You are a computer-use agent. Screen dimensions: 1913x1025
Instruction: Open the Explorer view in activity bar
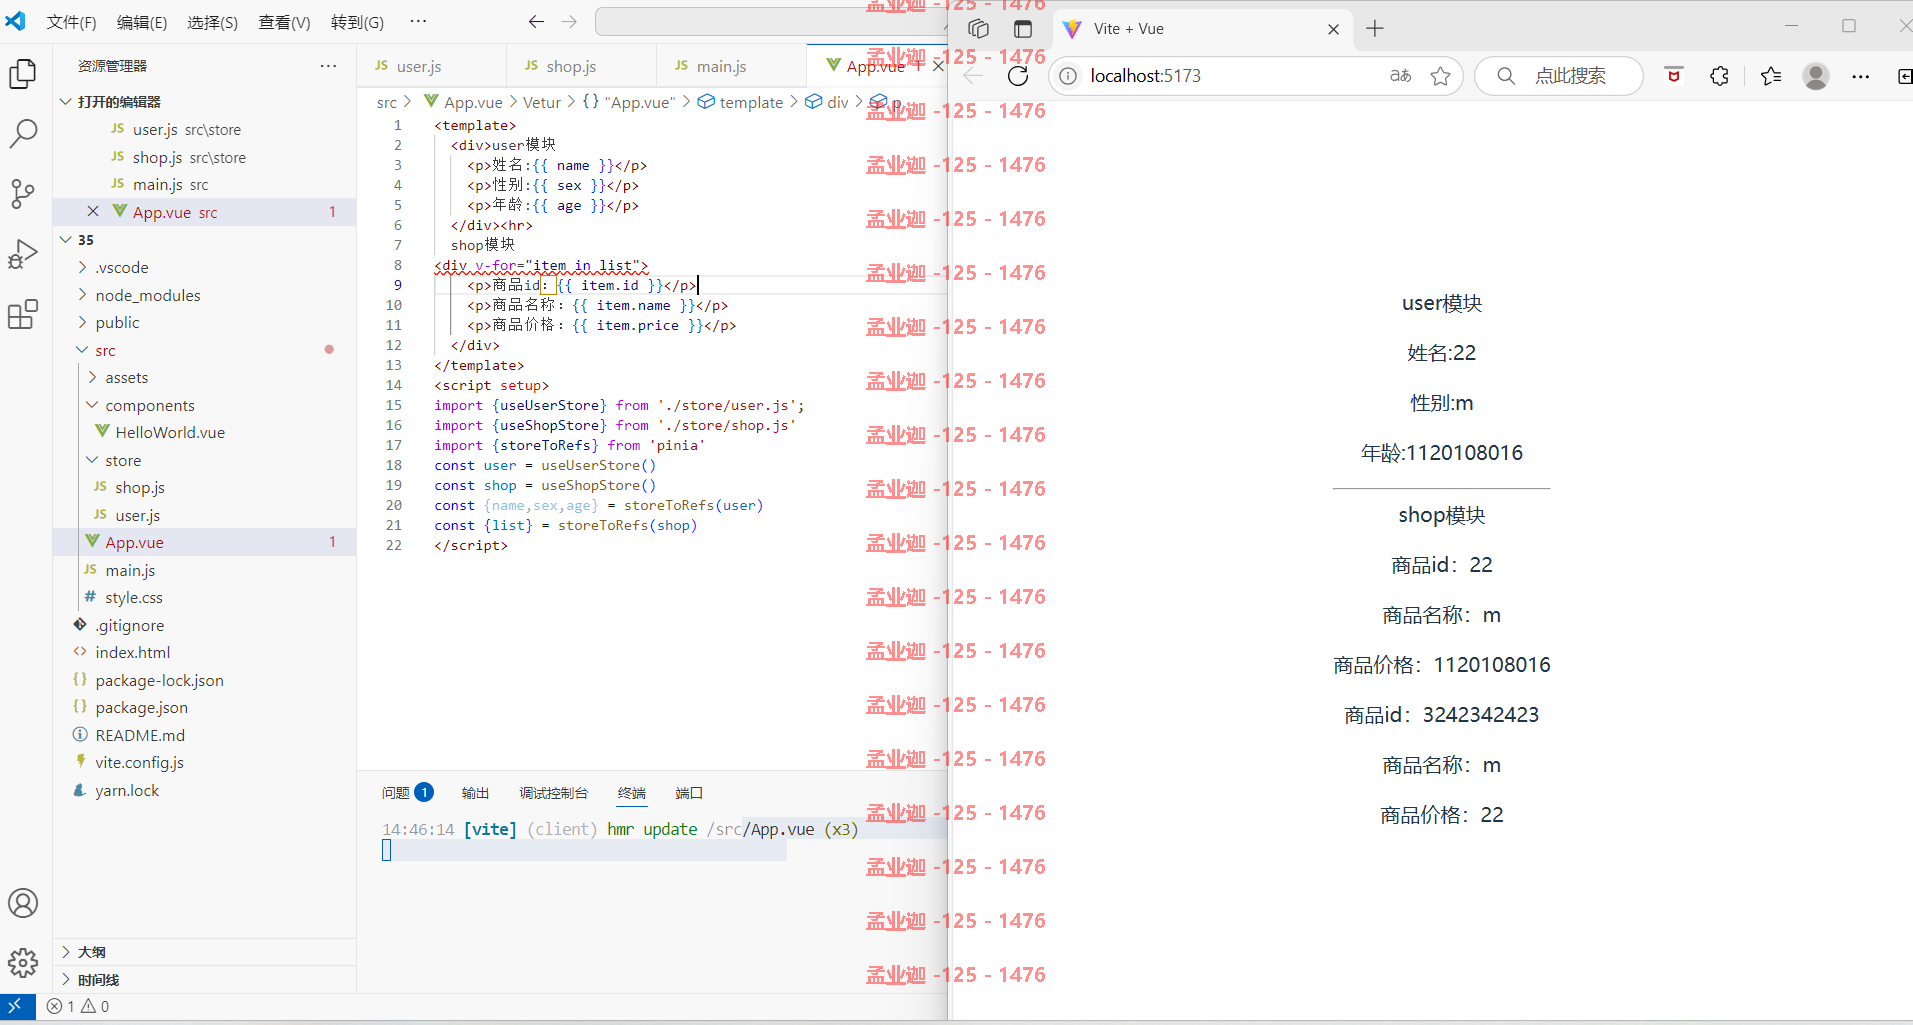tap(23, 73)
